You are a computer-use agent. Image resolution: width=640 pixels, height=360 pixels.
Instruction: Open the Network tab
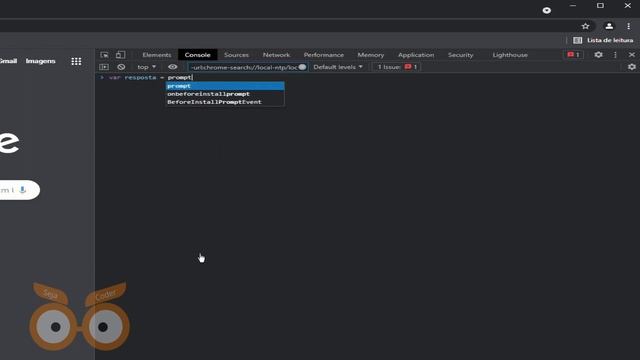point(276,55)
